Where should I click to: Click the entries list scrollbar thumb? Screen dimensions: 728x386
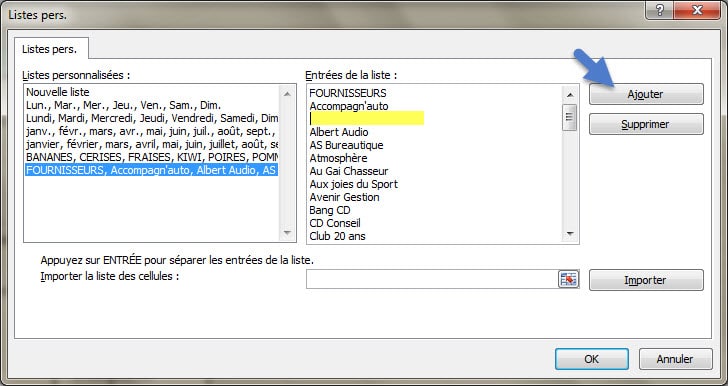[570, 118]
